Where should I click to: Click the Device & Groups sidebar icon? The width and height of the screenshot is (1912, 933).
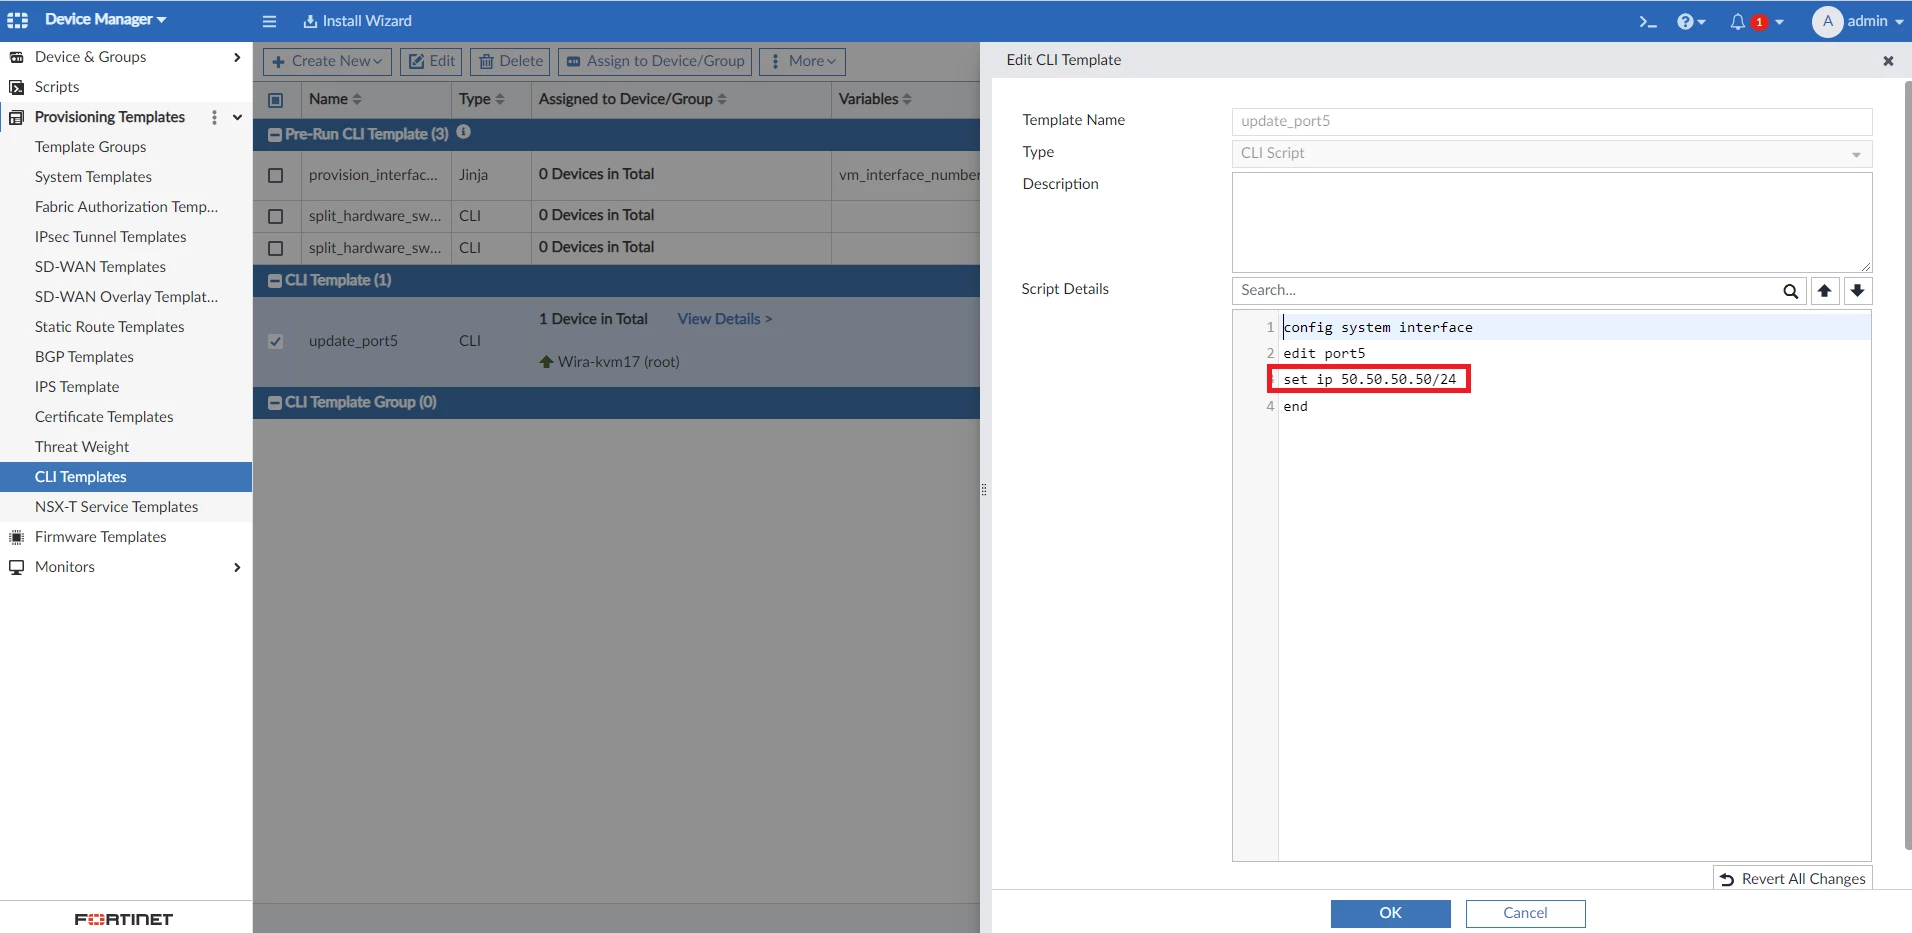click(x=17, y=57)
